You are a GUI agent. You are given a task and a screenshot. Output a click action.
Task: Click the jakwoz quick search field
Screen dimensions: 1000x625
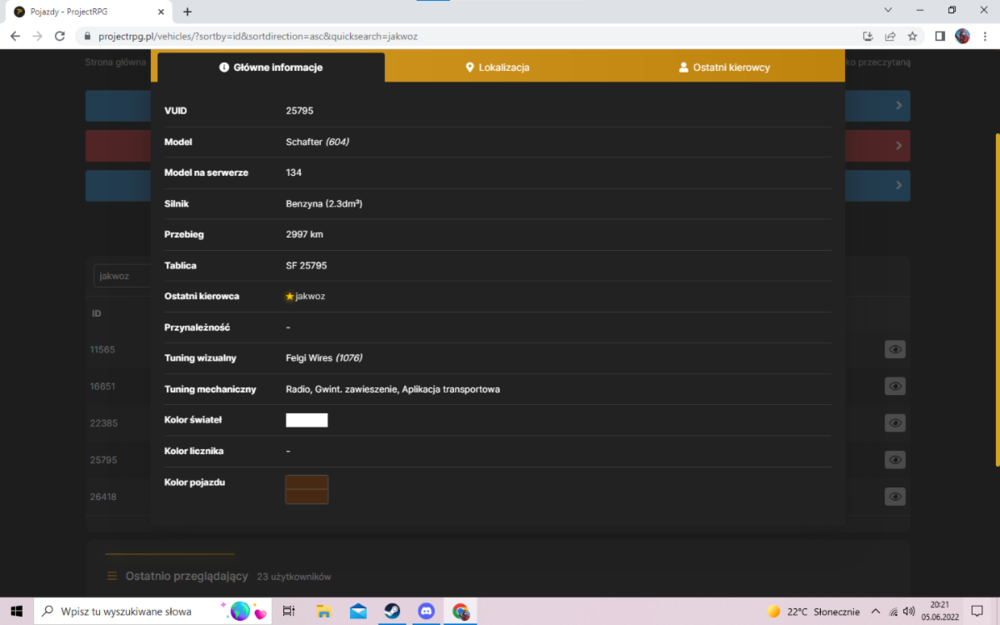pos(122,276)
